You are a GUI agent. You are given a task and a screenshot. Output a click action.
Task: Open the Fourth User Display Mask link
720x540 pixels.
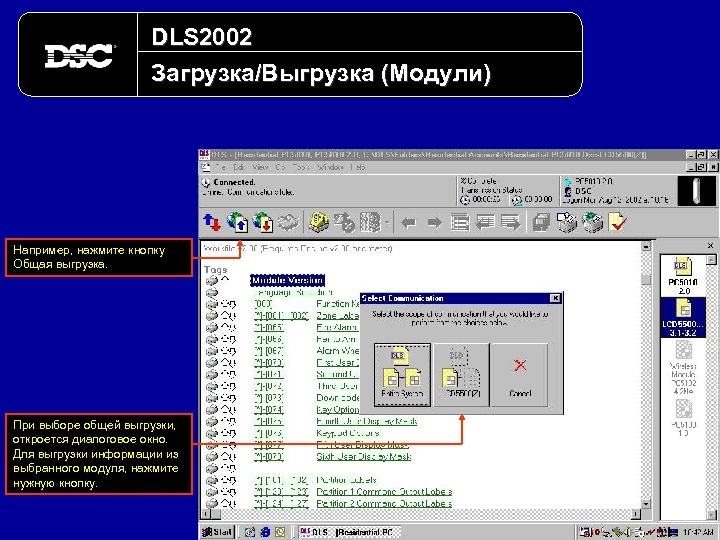(x=366, y=421)
